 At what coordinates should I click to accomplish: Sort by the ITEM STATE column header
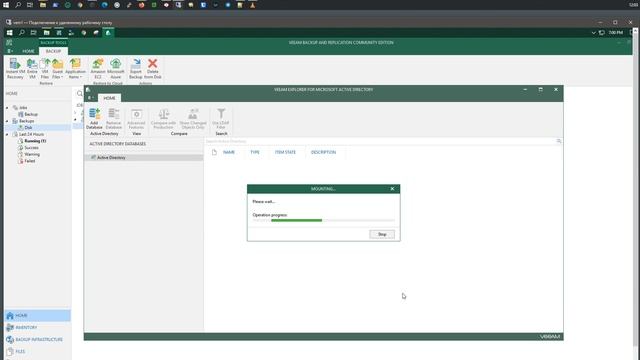(285, 152)
